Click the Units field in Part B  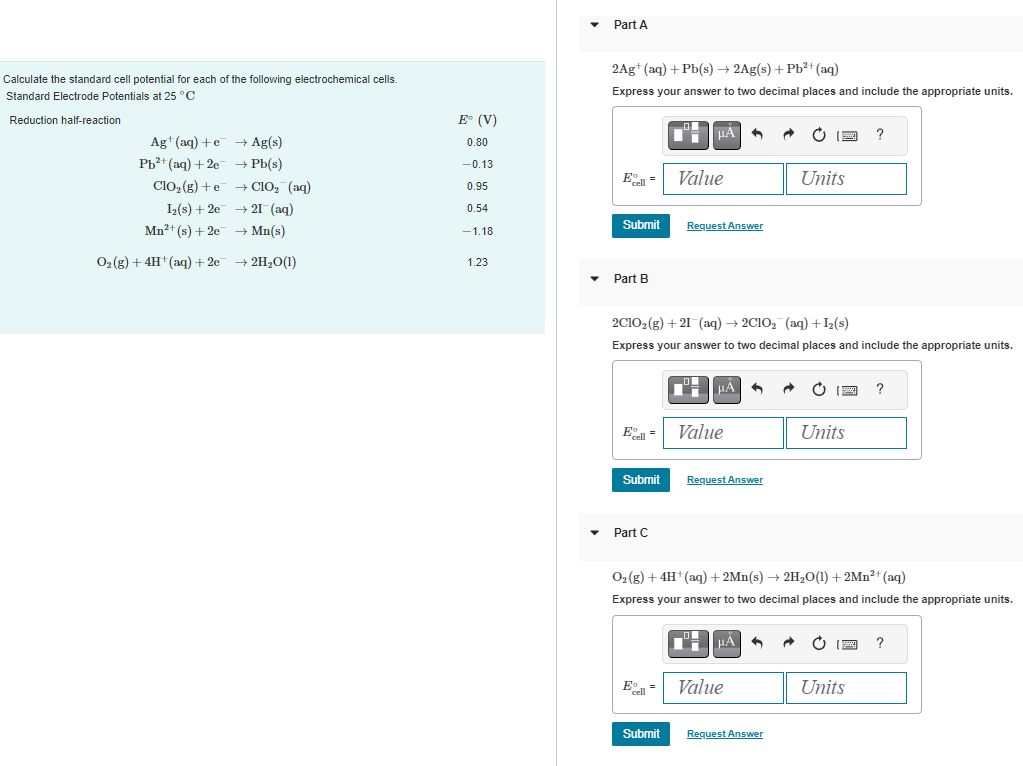pyautogui.click(x=846, y=432)
